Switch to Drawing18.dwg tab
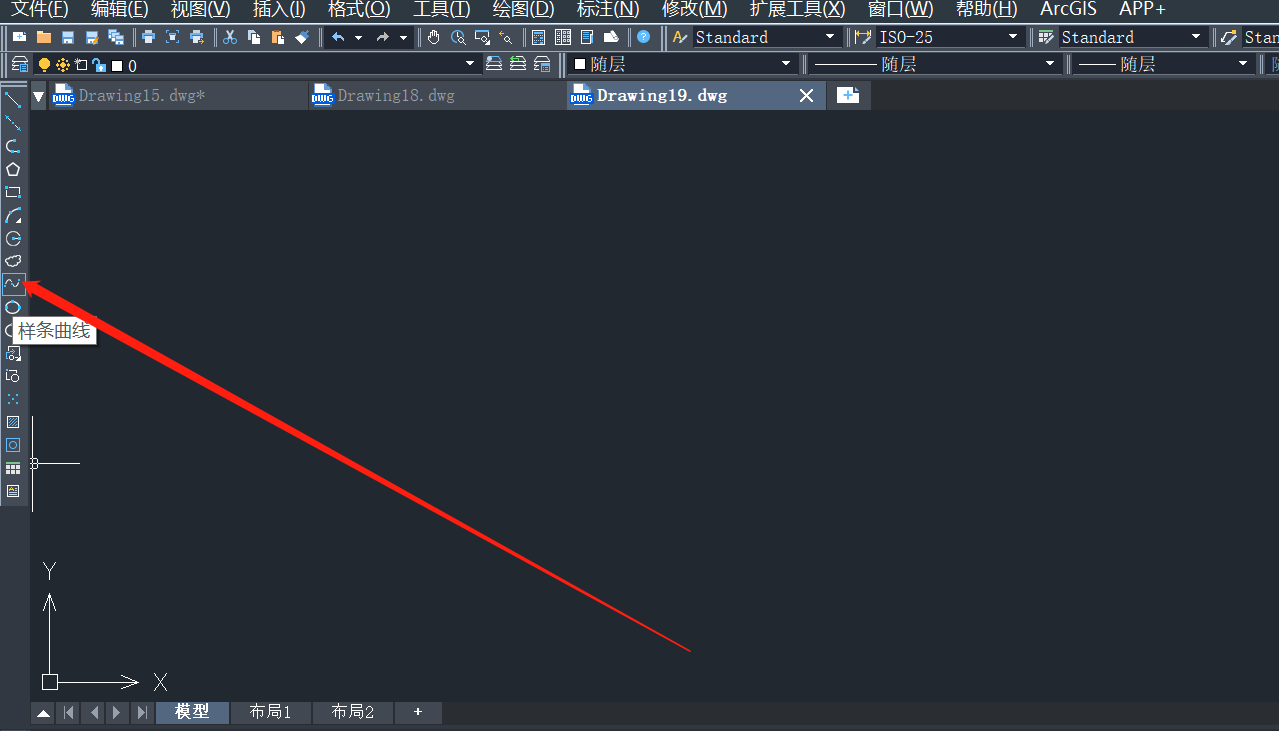 [437, 96]
